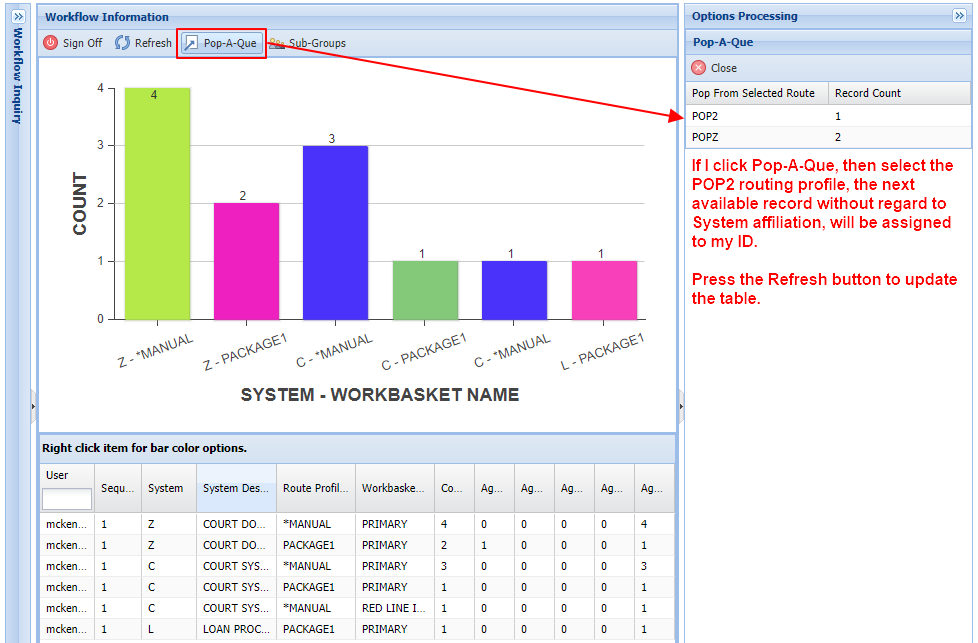The image size is (978, 643).
Task: Click the Workflow Information panel title
Action: (107, 17)
